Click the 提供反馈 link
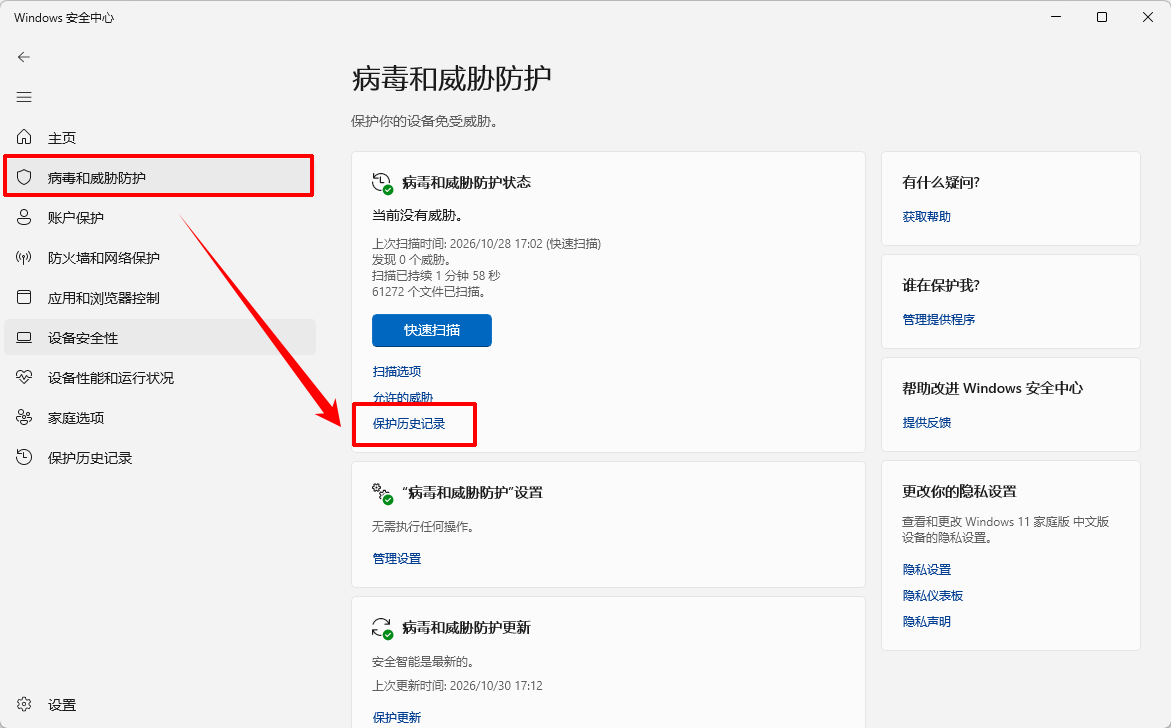 [926, 423]
